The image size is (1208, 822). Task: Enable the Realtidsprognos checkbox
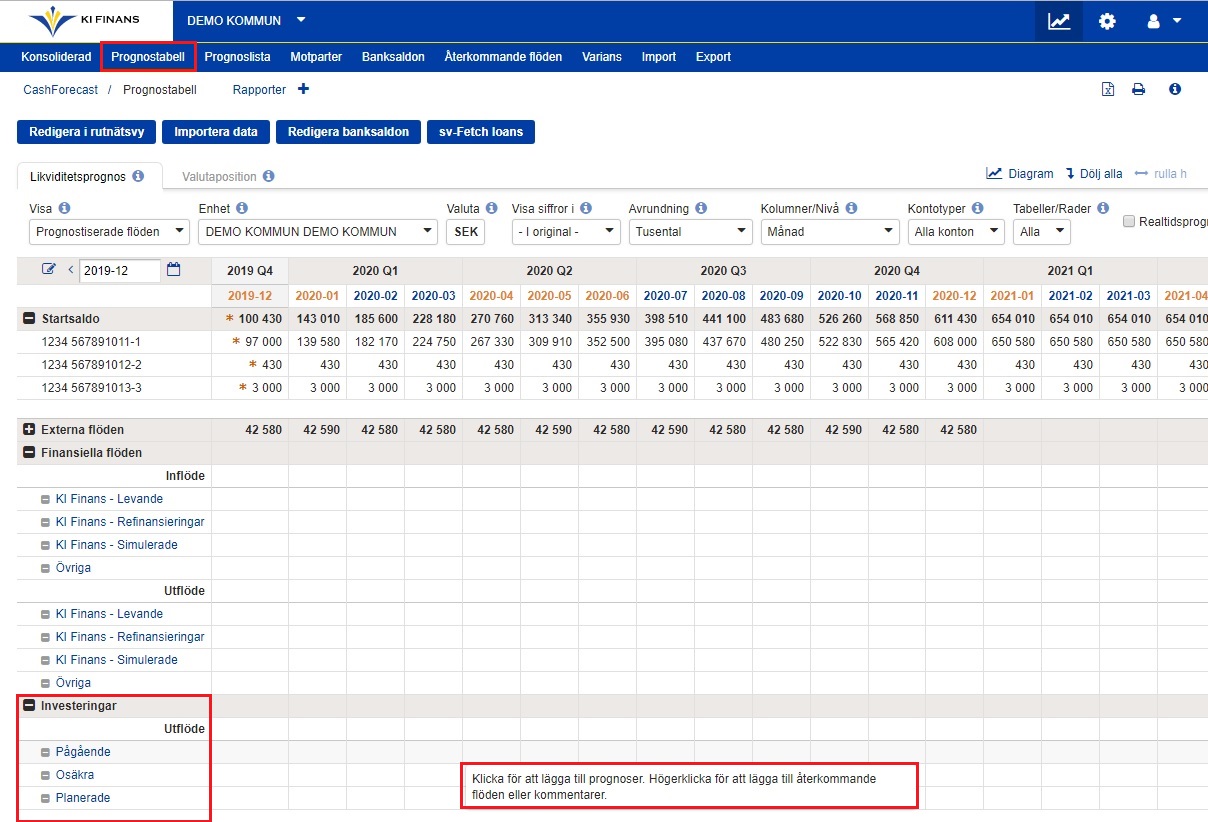[1129, 221]
